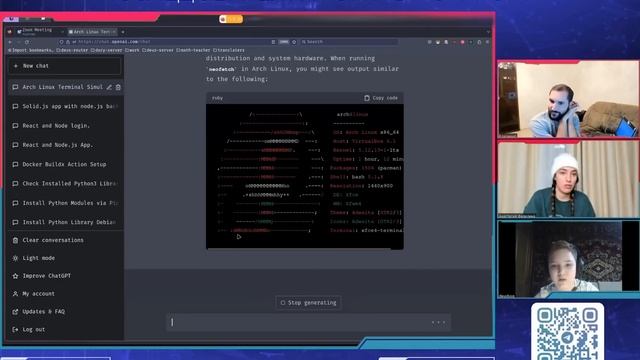
Task: Click the trash icon beside Clear conversations
Action: [x=15, y=240]
